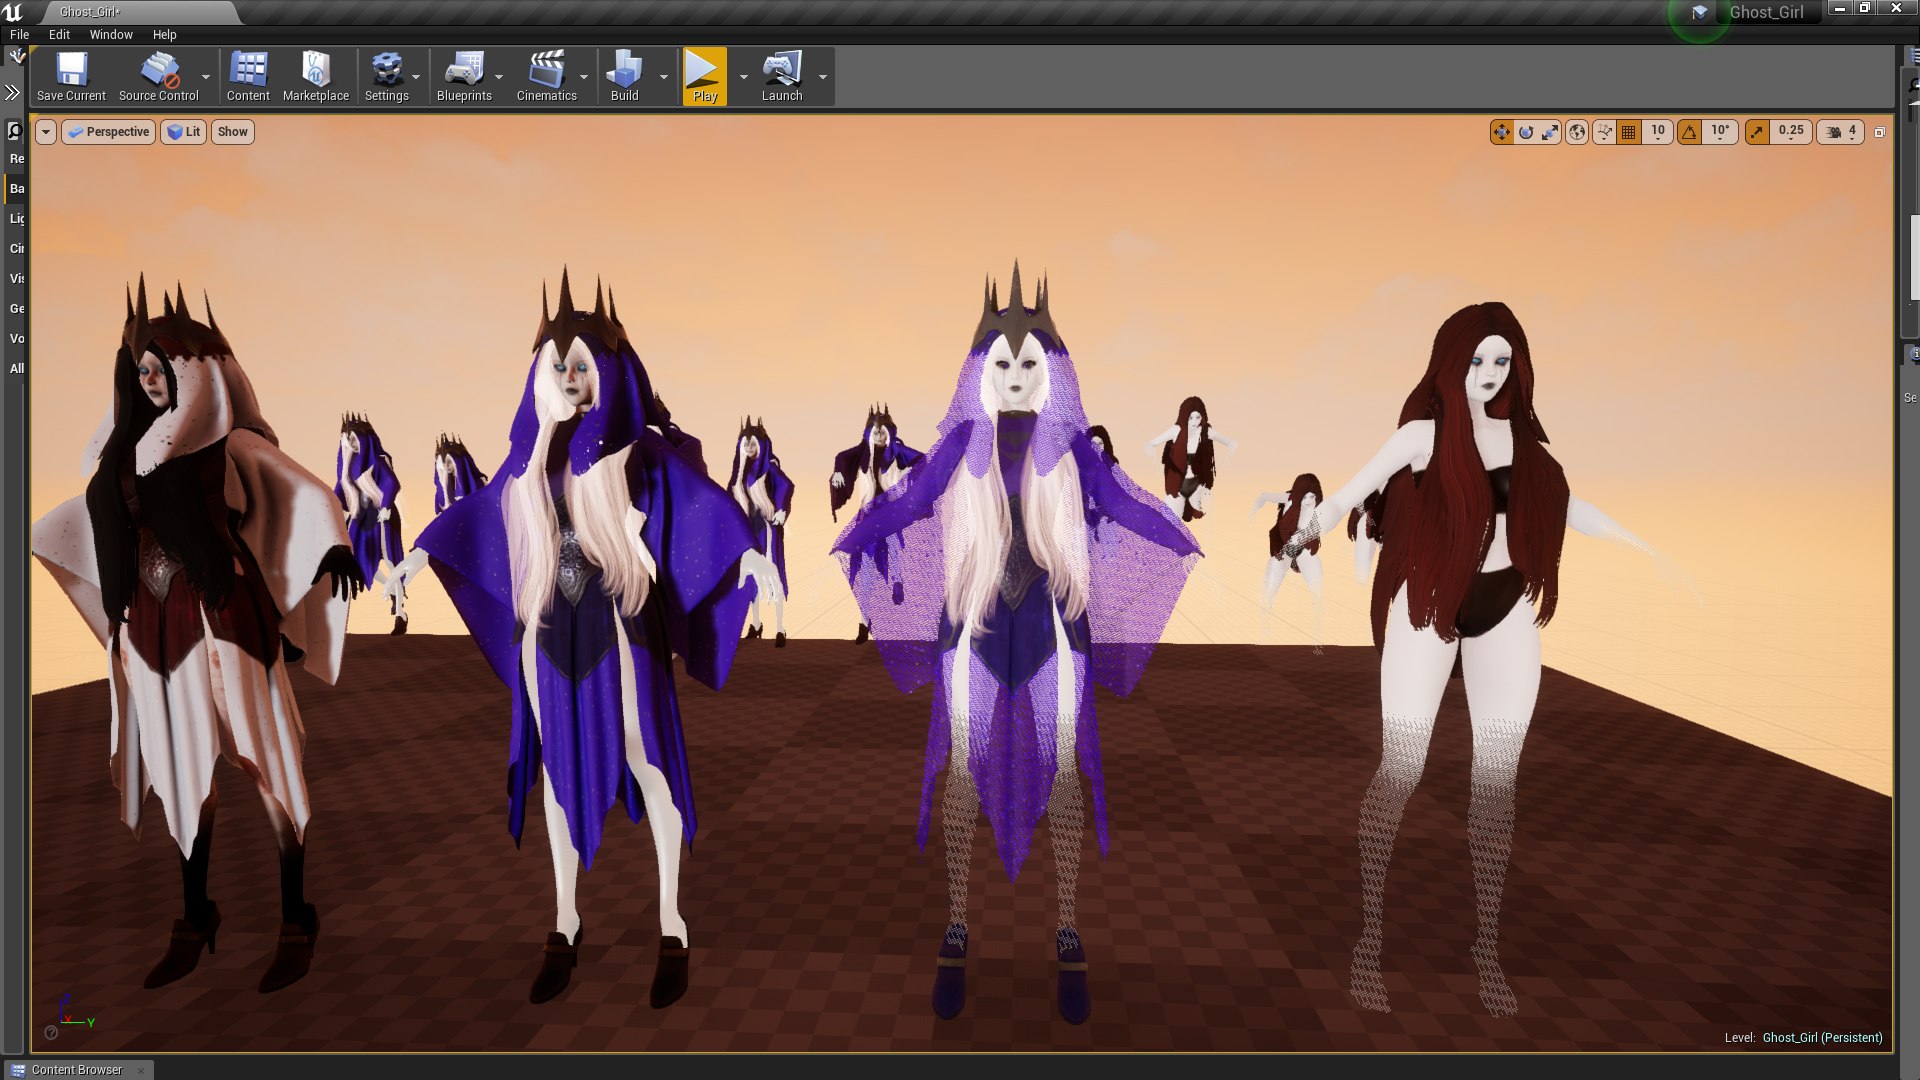Start Play in editor
The image size is (1920, 1080).
click(x=705, y=76)
